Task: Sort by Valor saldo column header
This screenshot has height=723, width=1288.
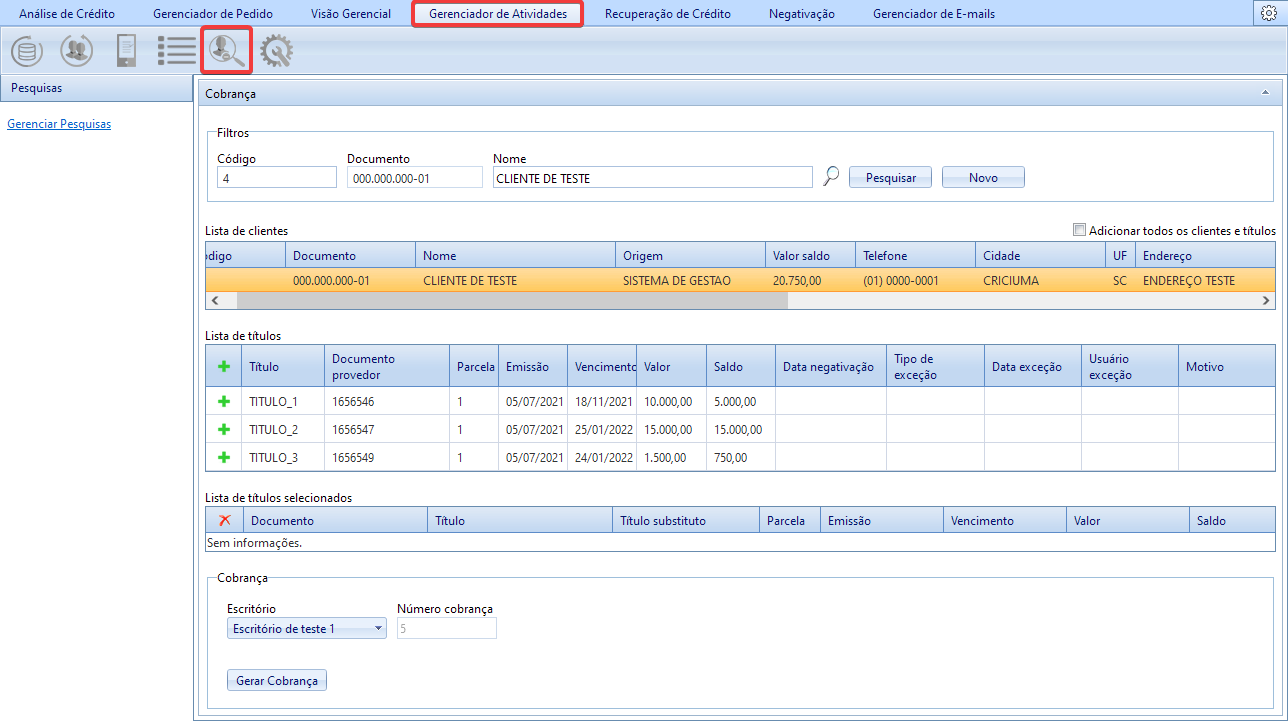Action: tap(810, 256)
